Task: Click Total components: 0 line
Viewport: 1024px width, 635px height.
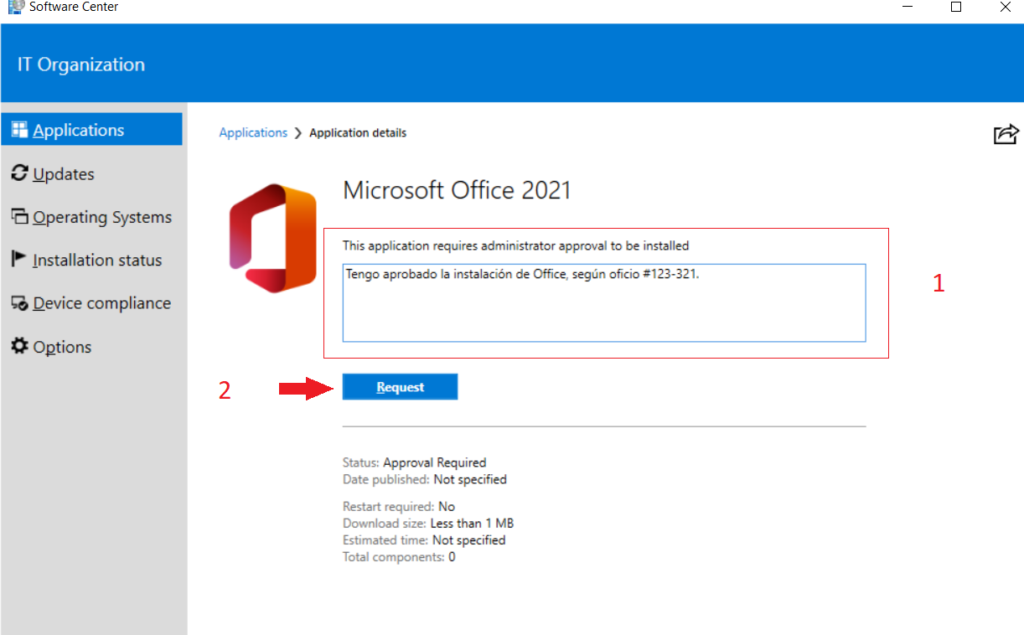Action: click(398, 557)
